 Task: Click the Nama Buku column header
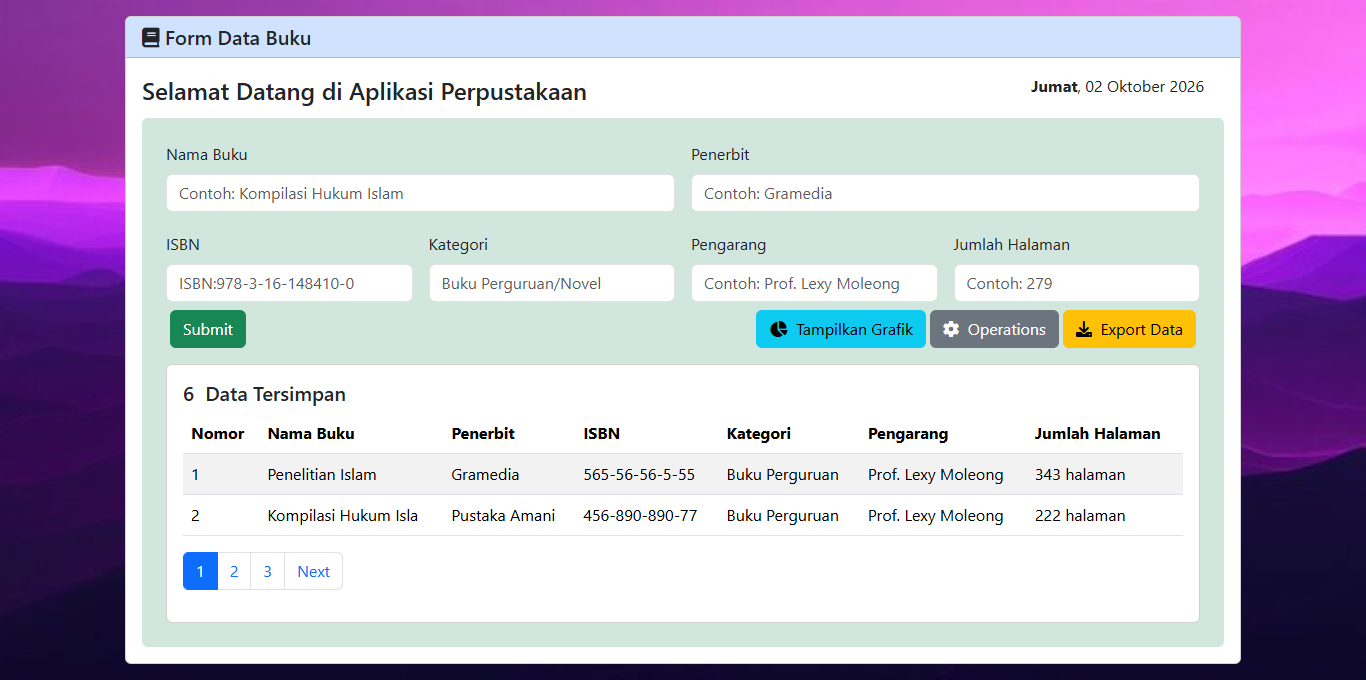311,433
